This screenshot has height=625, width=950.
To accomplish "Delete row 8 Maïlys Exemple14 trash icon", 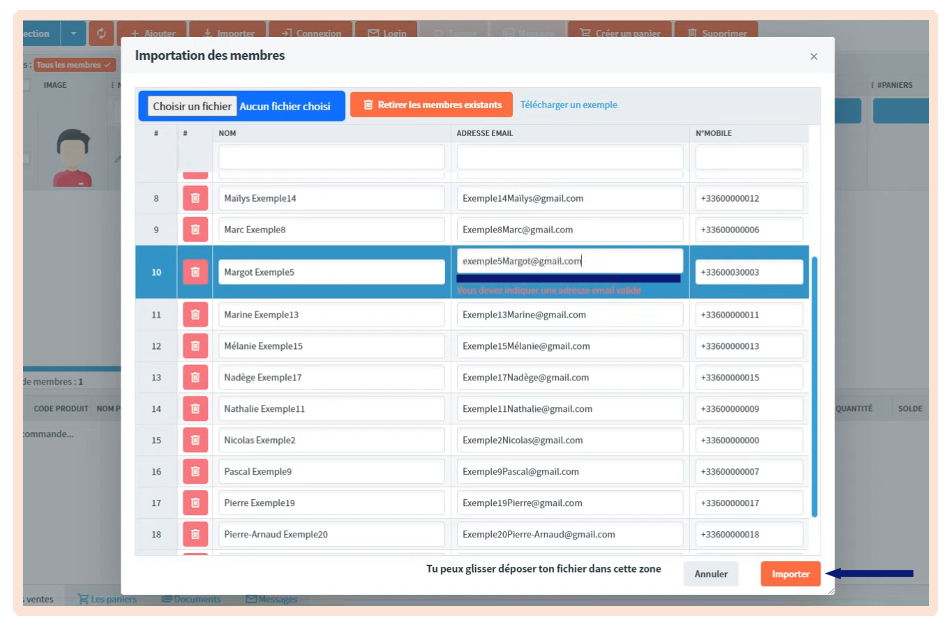I will click(195, 198).
